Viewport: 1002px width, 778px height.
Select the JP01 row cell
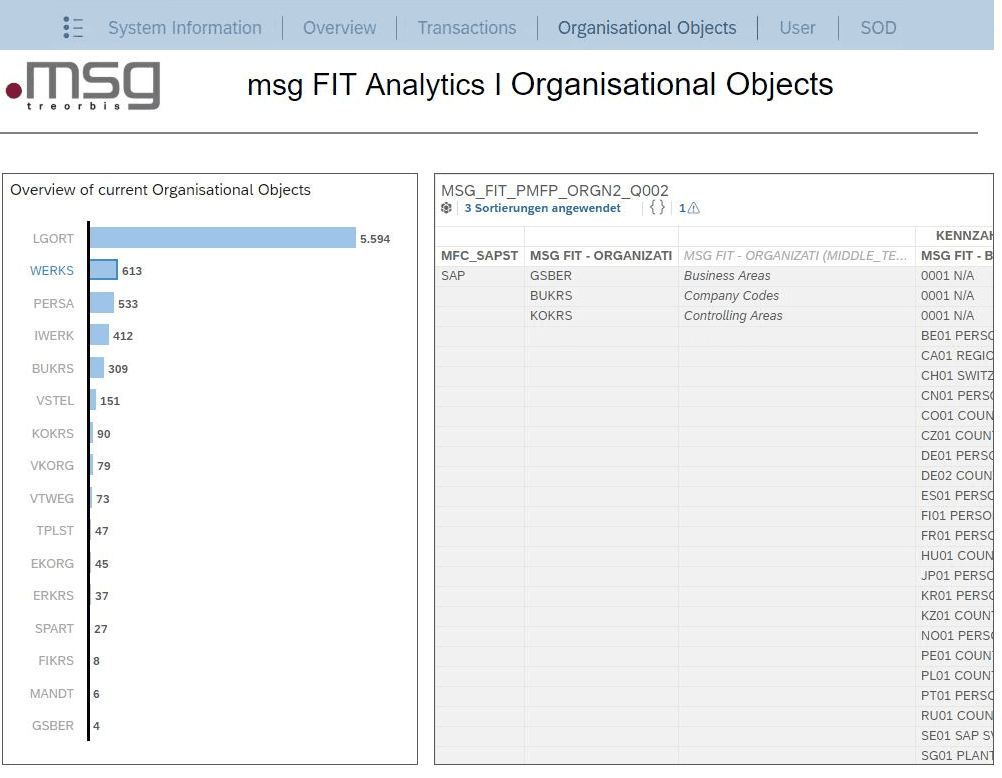[957, 575]
